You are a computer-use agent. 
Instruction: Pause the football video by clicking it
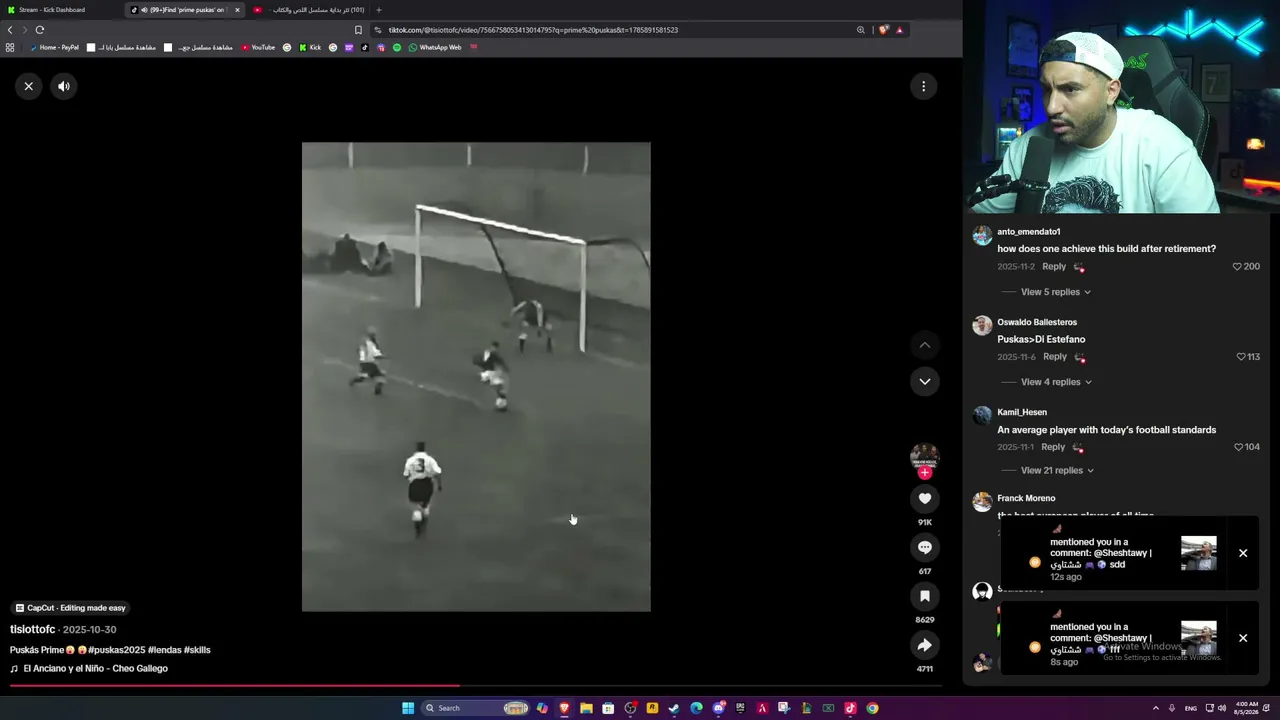click(476, 376)
